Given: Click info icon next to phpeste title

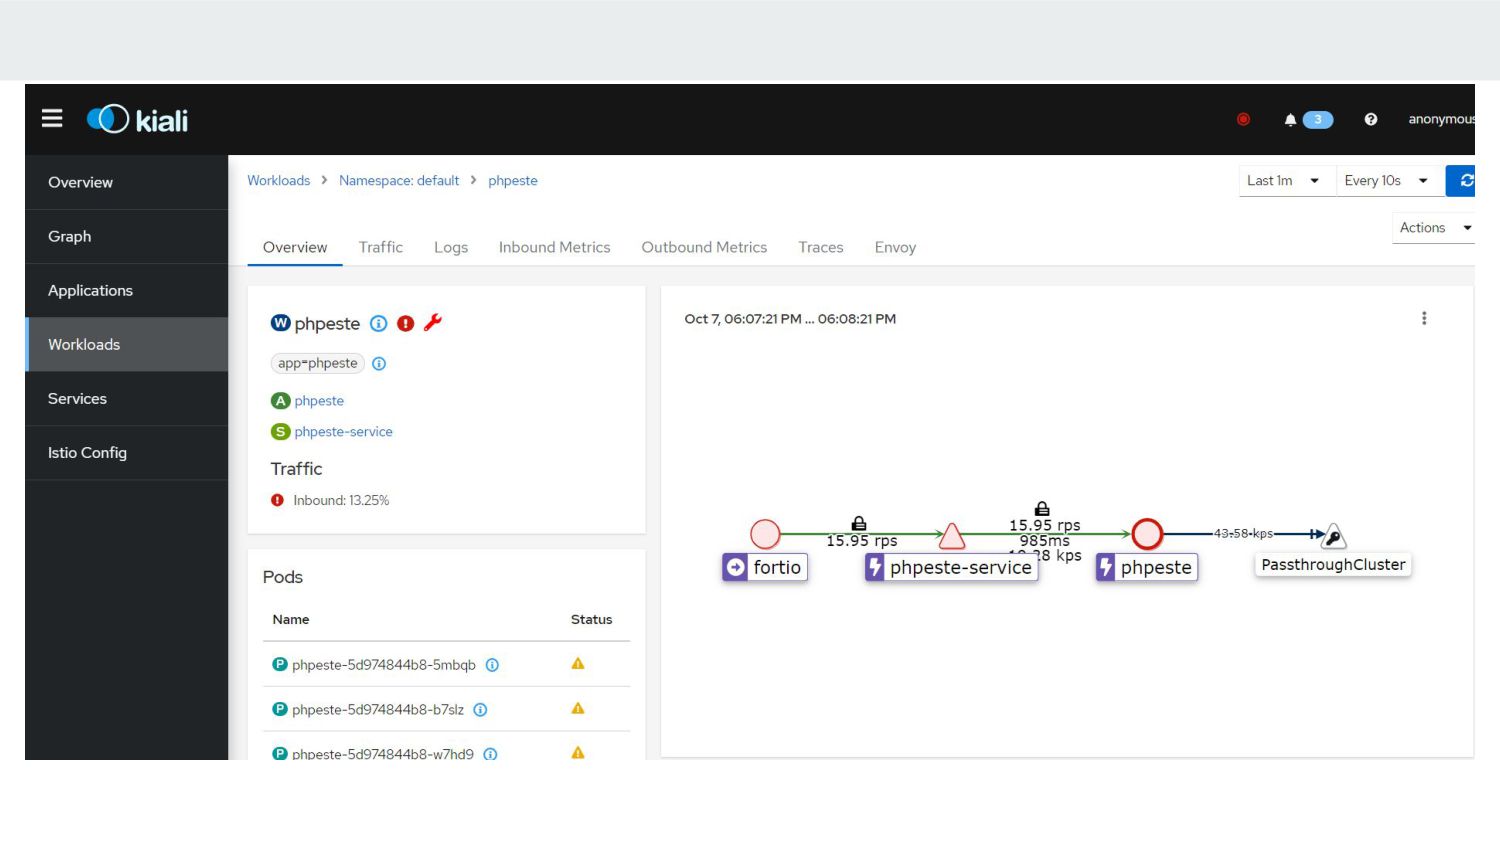Looking at the screenshot, I should 379,323.
